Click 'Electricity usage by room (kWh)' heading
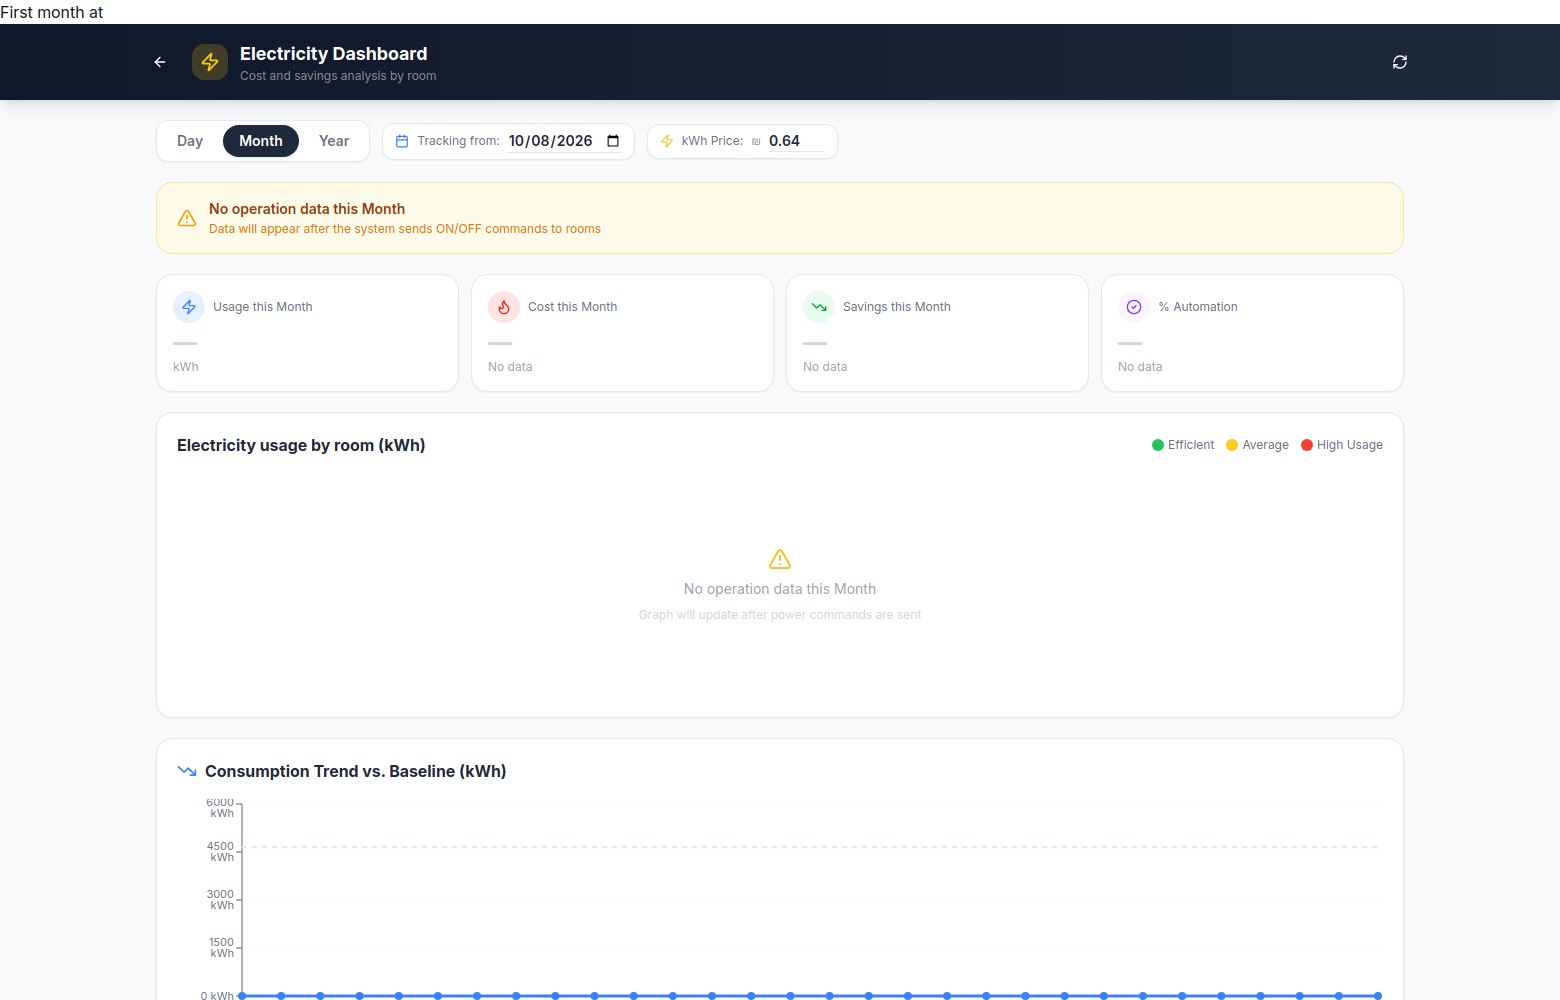1560x1000 pixels. pyautogui.click(x=301, y=445)
